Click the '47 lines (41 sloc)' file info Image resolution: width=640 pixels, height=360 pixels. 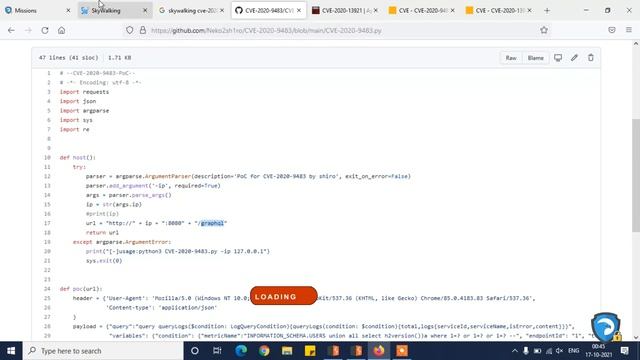(68, 58)
